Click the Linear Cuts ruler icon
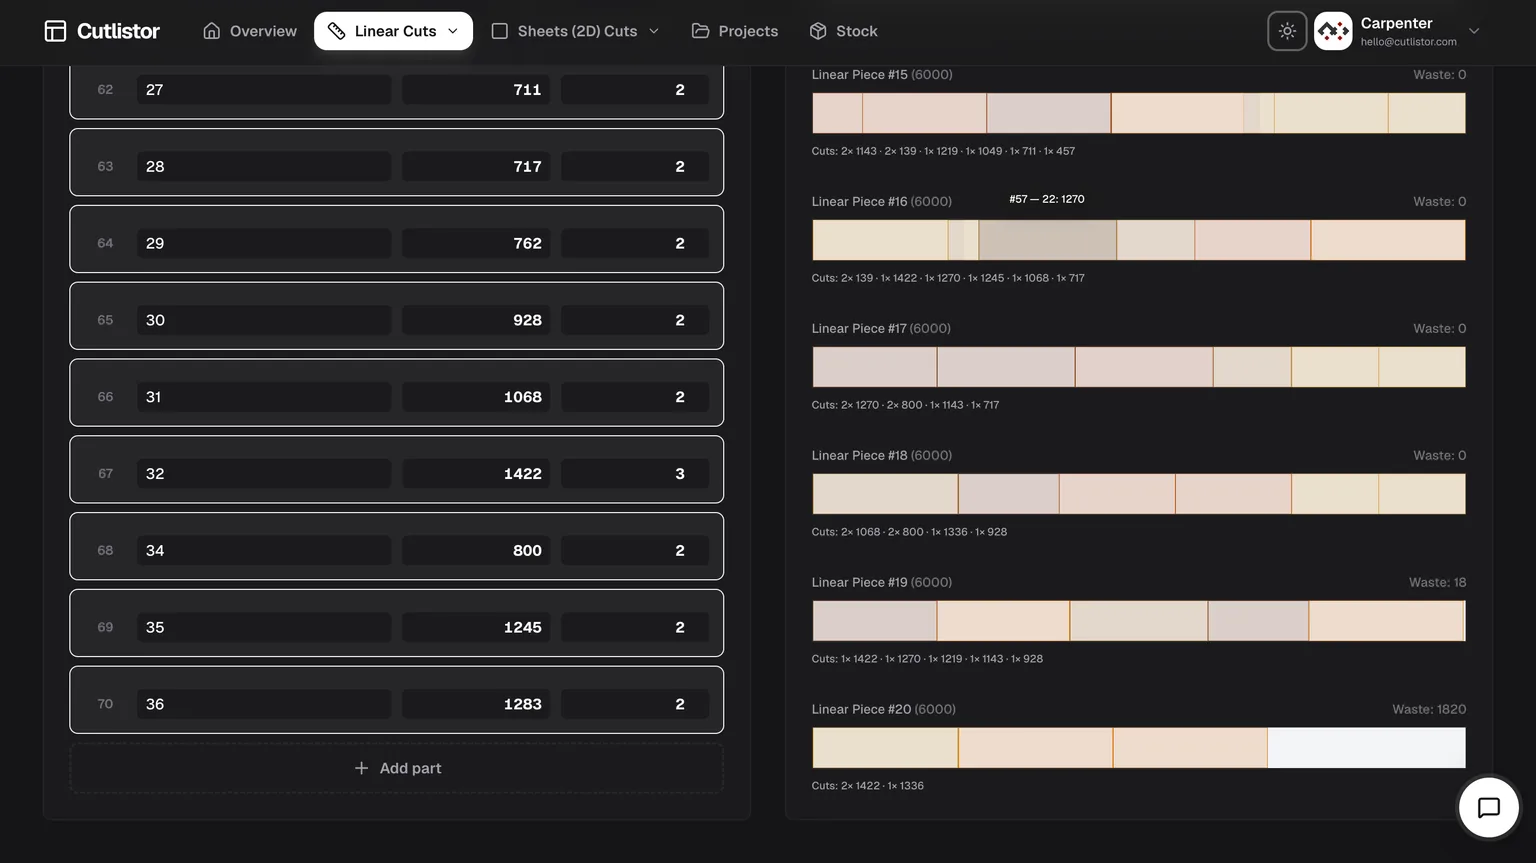Image resolution: width=1536 pixels, height=863 pixels. [x=336, y=31]
